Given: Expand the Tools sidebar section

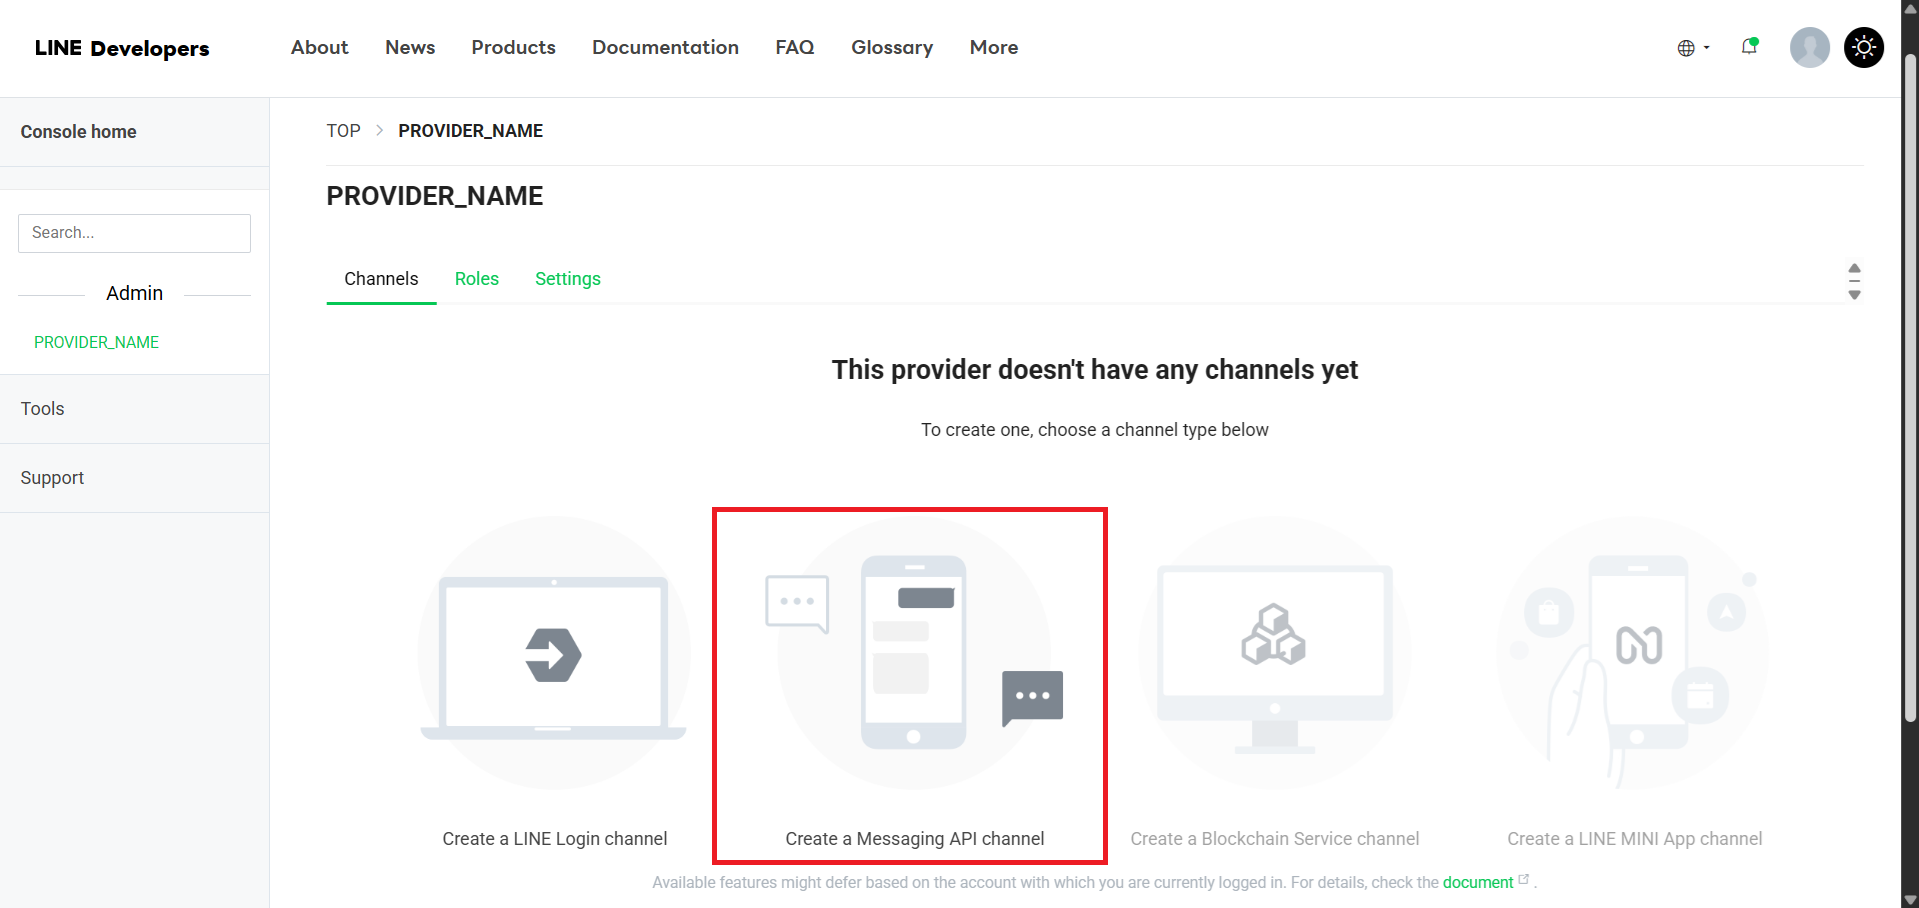Looking at the screenshot, I should 43,409.
